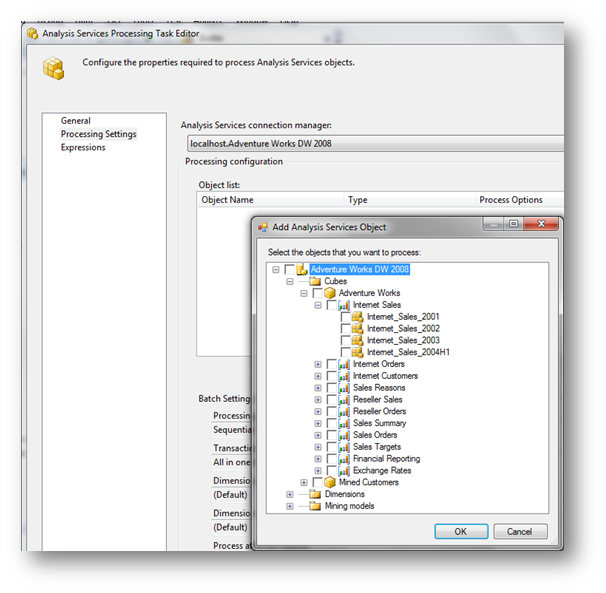Select the Reseller Sales checkbox
Viewport: 606px width, 593px height.
pyautogui.click(x=332, y=400)
